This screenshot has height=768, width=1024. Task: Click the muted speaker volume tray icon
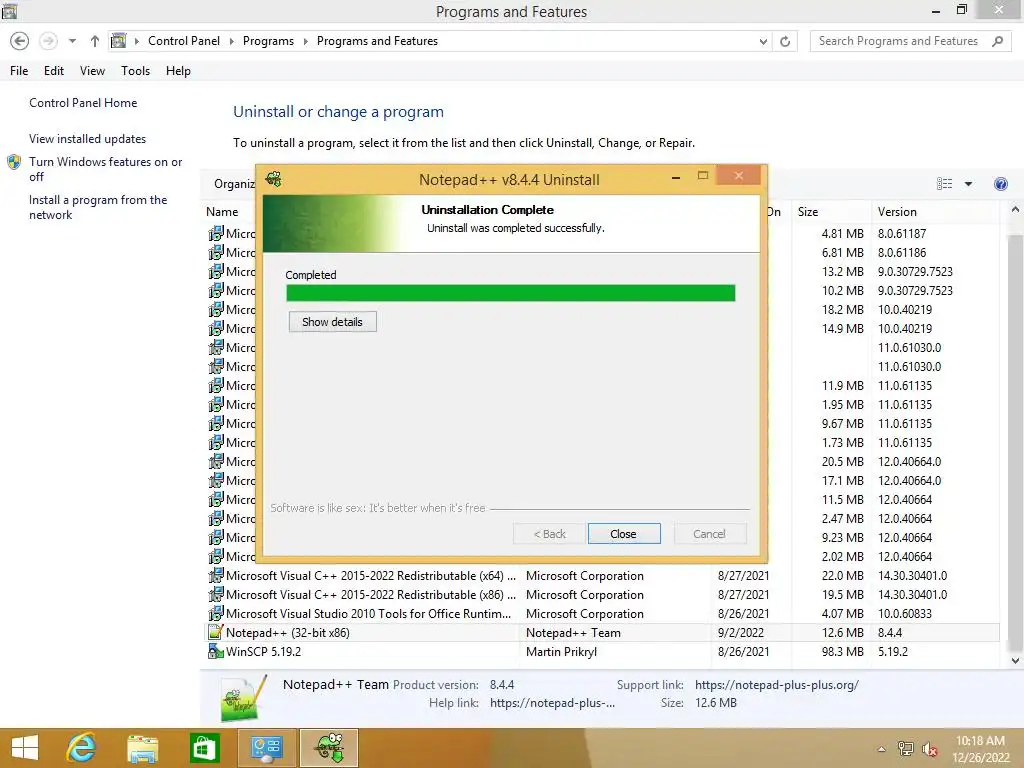point(929,749)
